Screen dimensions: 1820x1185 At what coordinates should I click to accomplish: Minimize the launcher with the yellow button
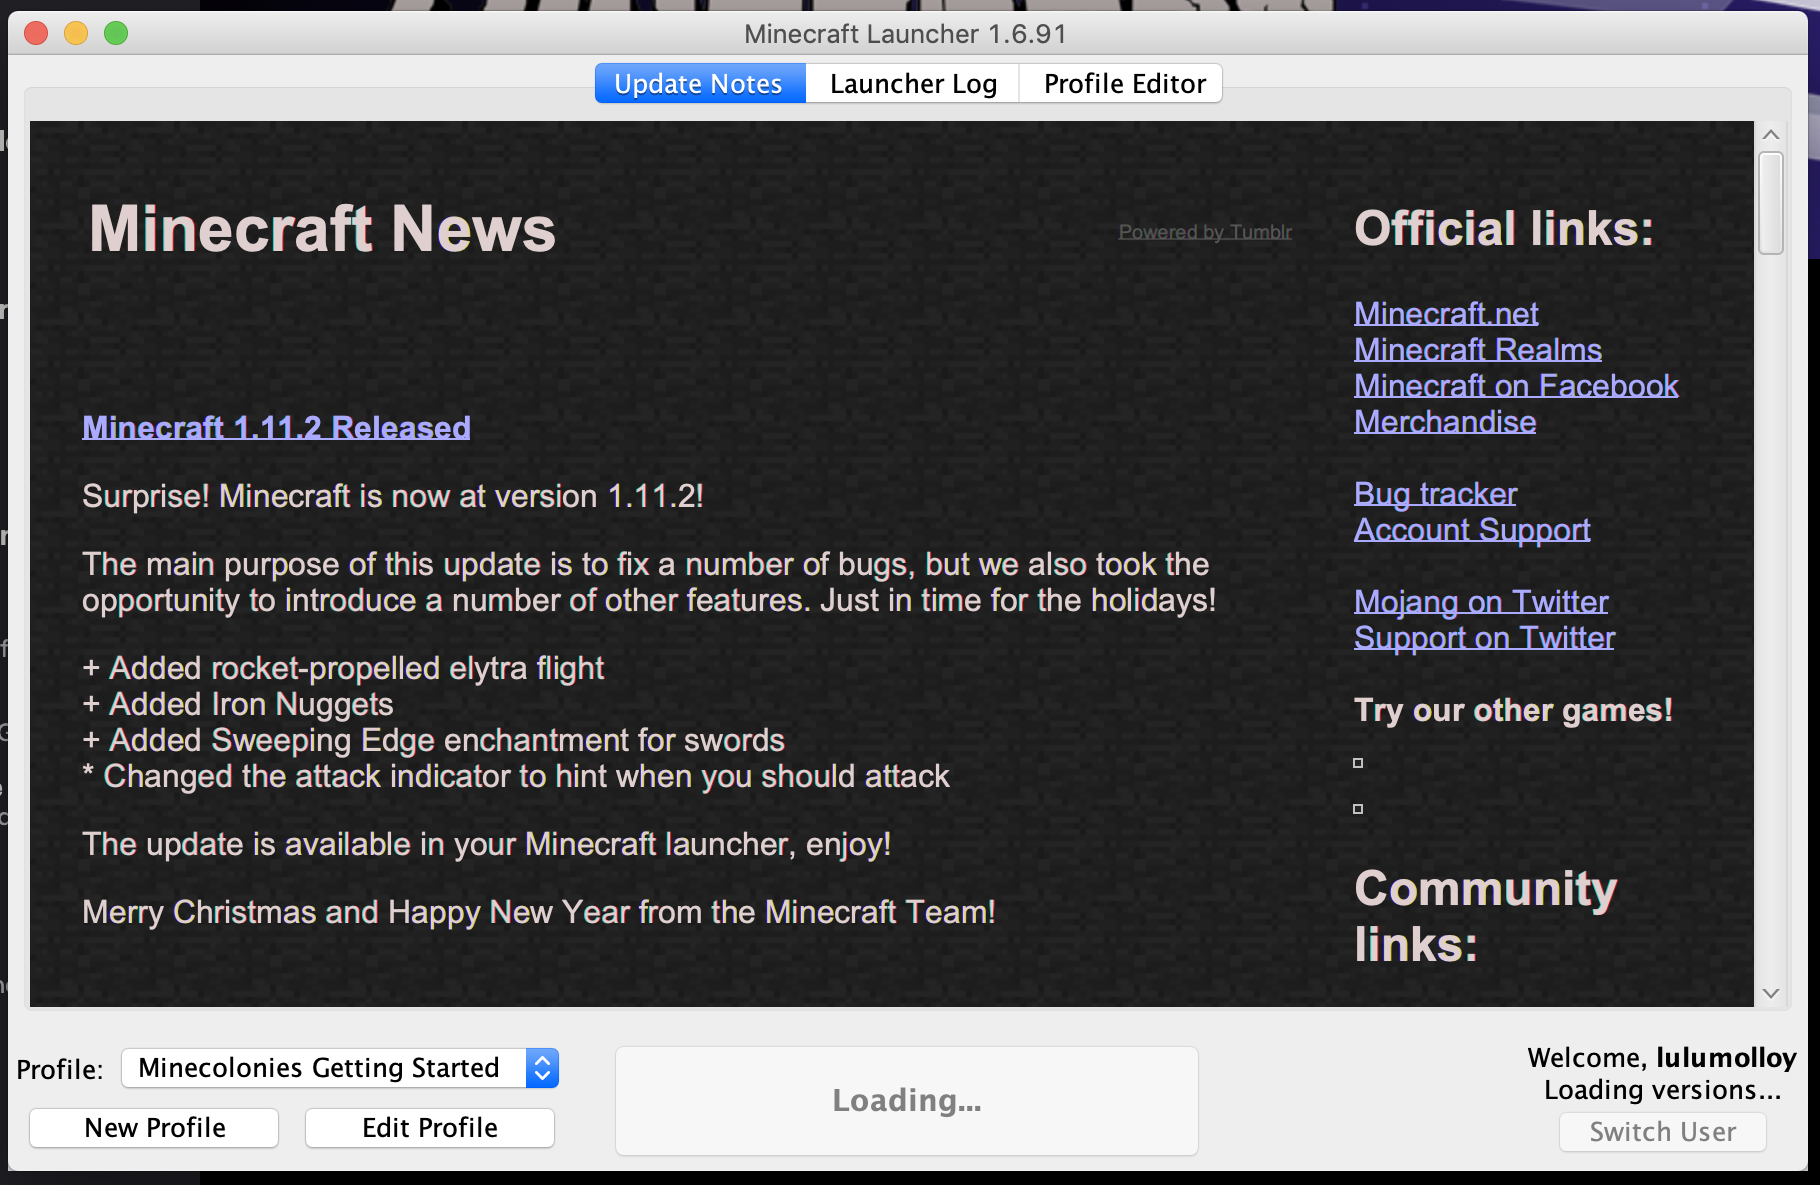click(76, 33)
